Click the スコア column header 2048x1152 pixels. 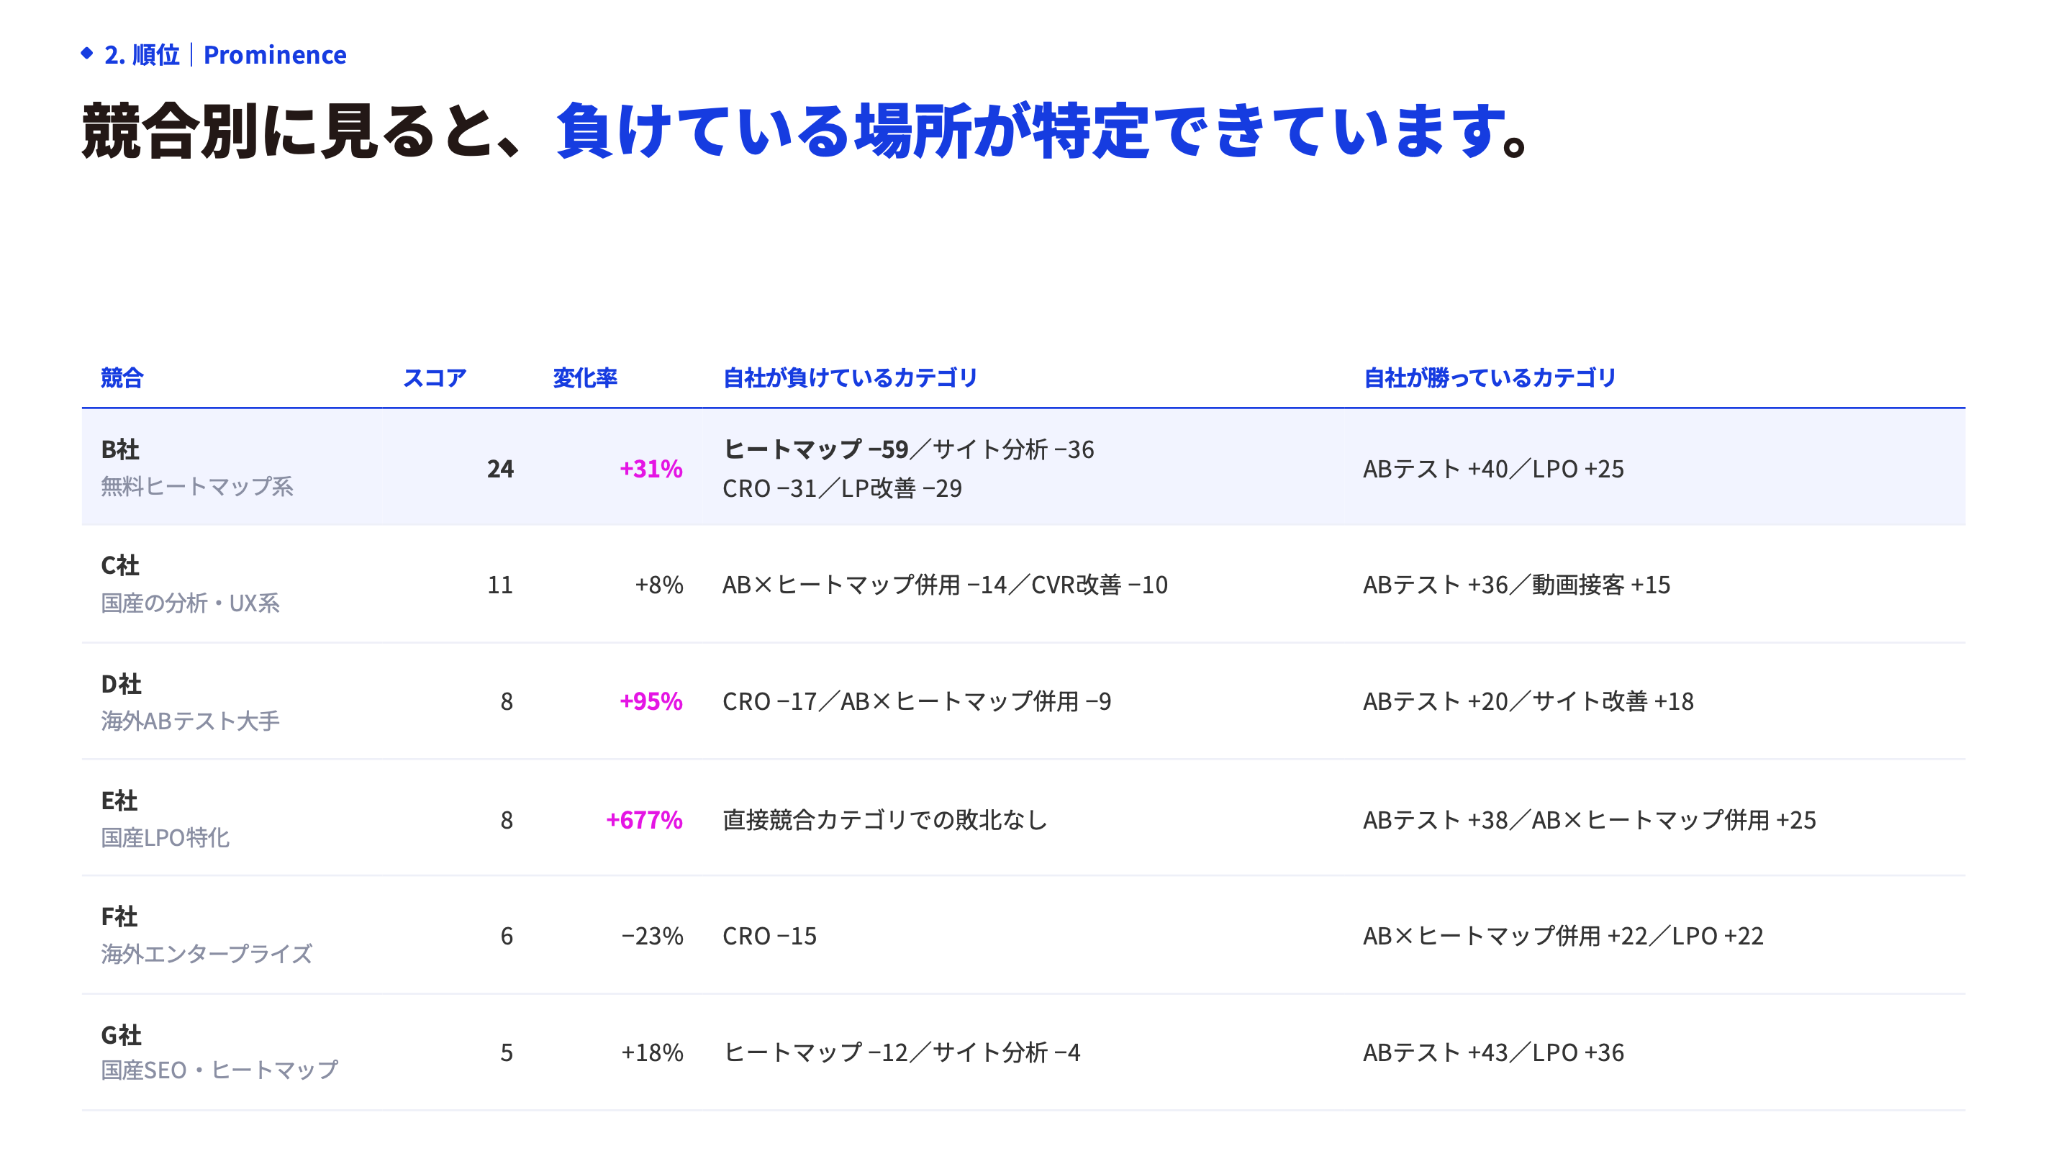(x=435, y=378)
